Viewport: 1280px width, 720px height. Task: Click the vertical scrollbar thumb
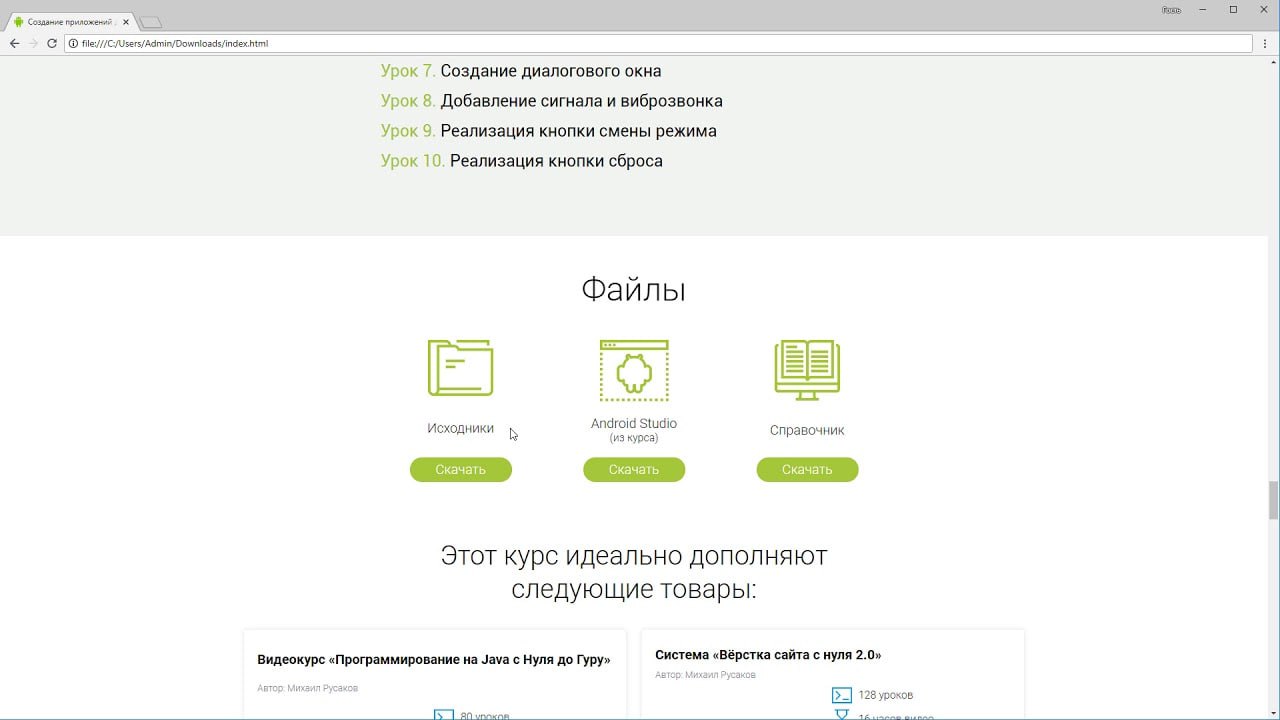(1273, 500)
